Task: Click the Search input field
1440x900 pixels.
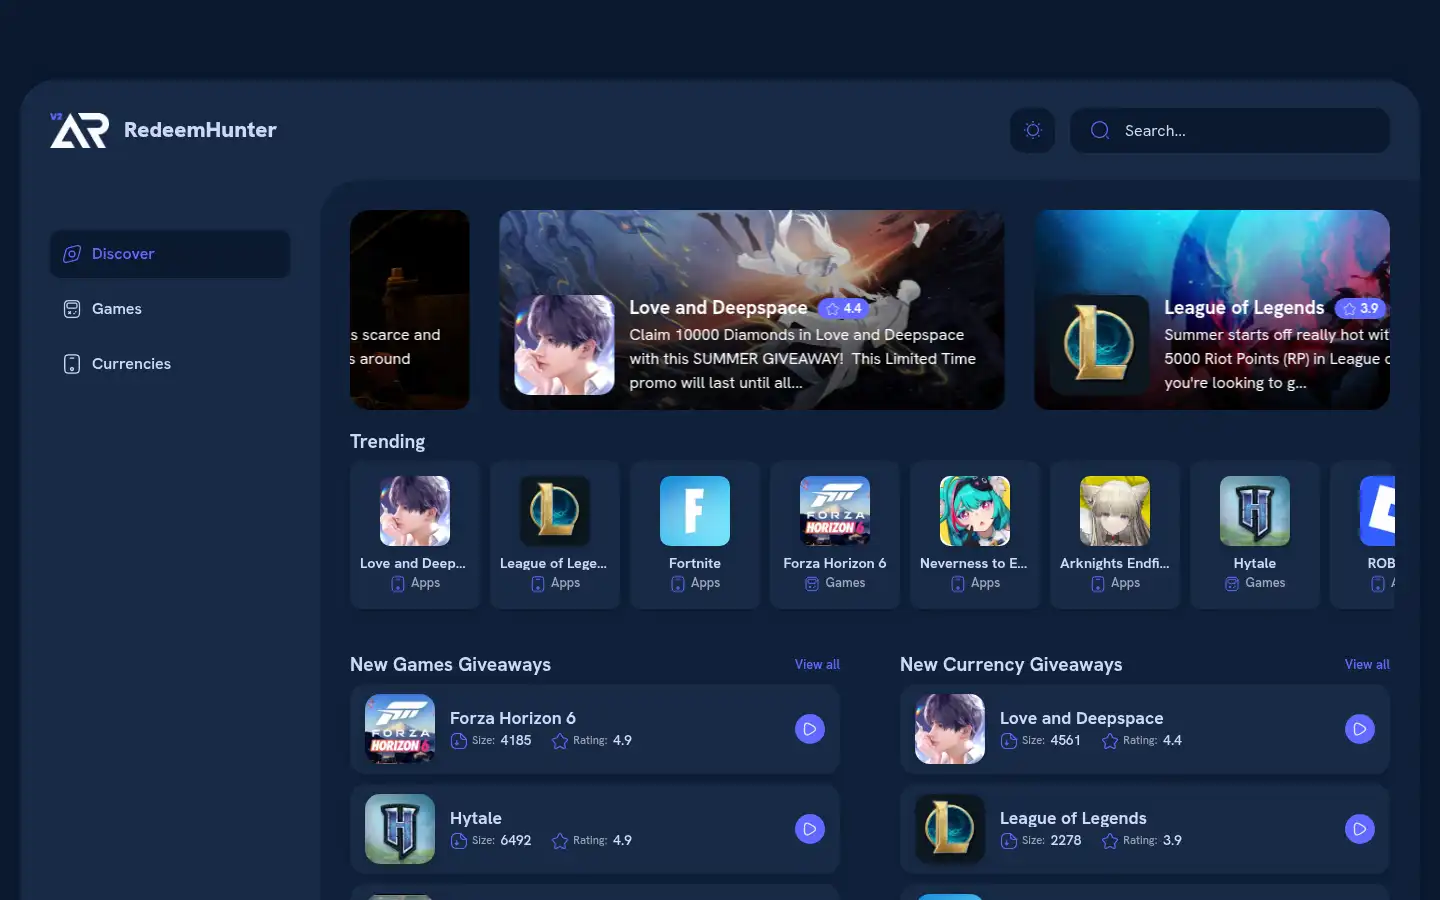Action: point(1230,130)
